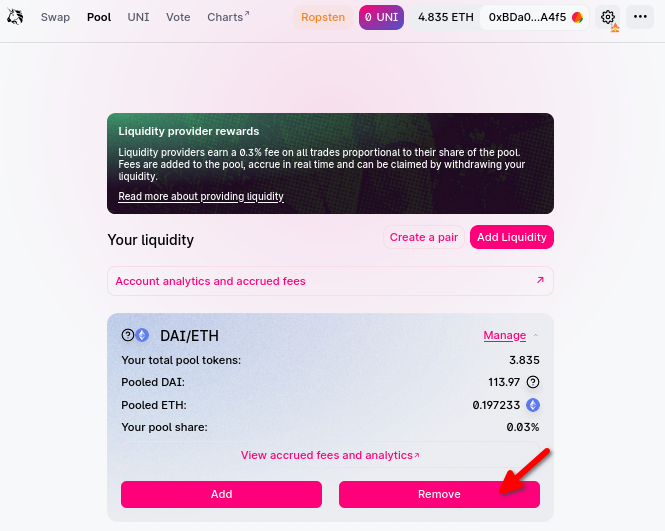
Task: Click the Ethereum icon next to Pooled ETH
Action: point(533,405)
